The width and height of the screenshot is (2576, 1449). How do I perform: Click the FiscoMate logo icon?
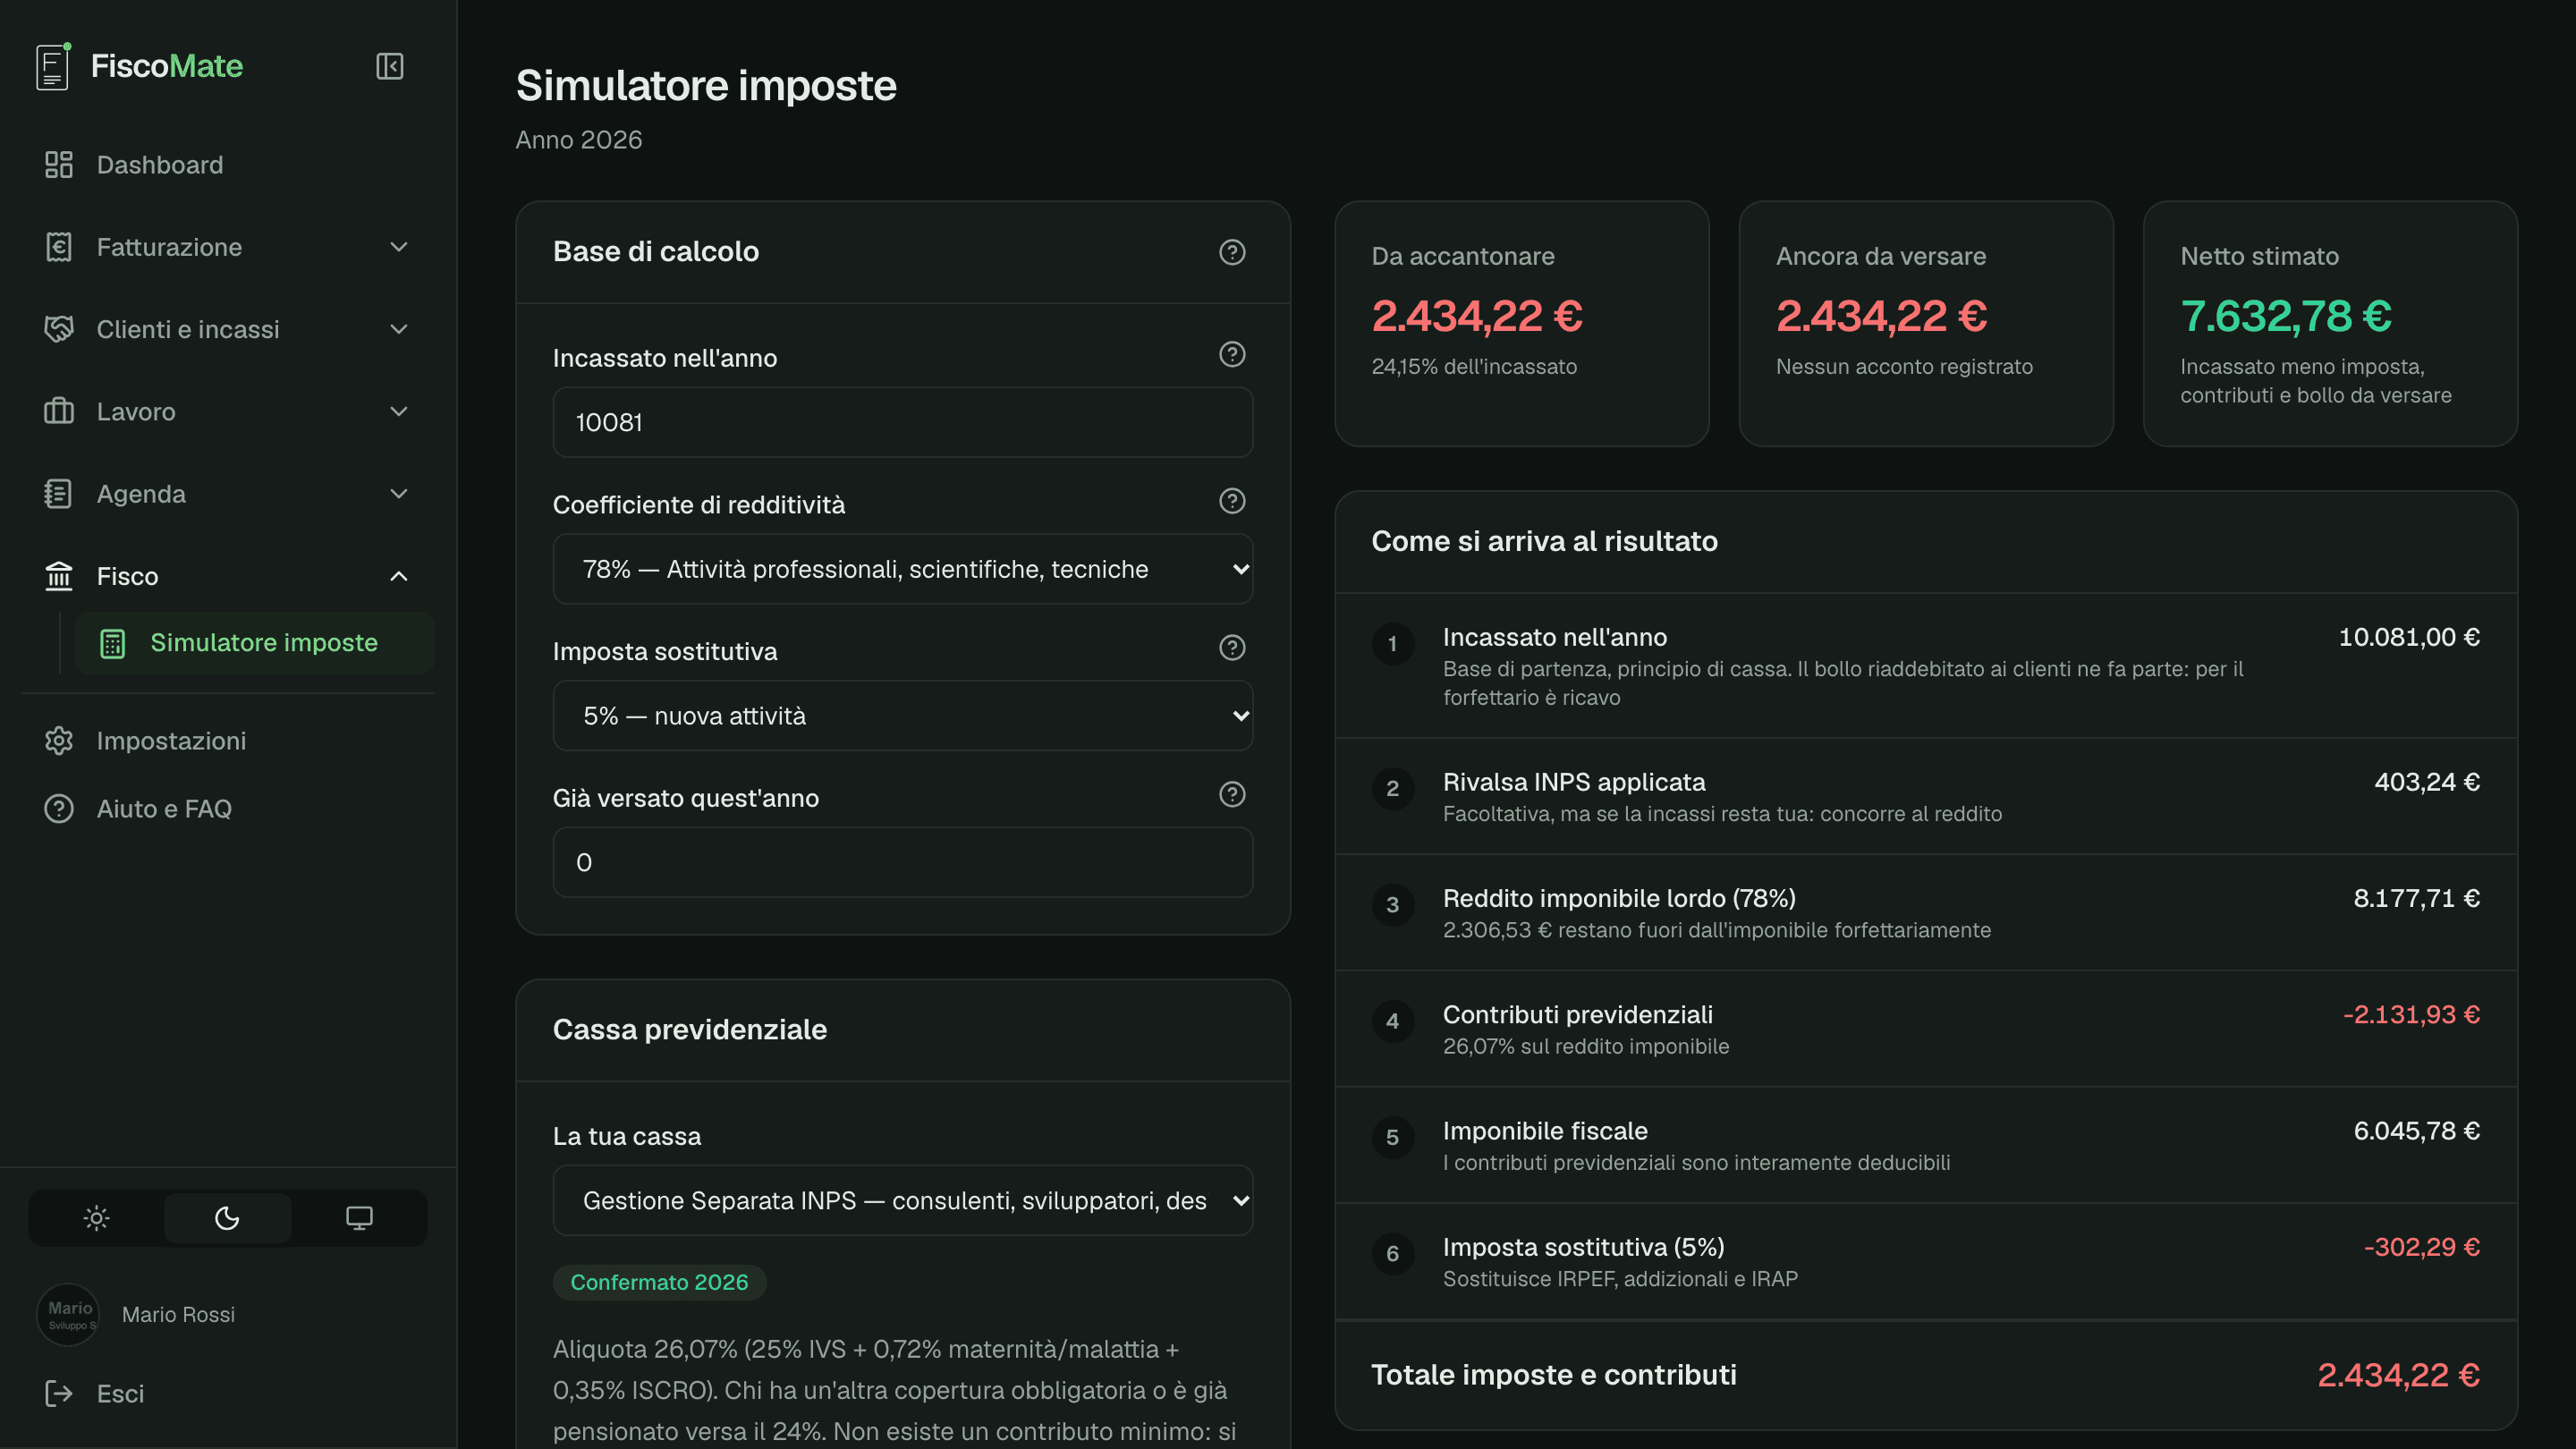point(53,66)
